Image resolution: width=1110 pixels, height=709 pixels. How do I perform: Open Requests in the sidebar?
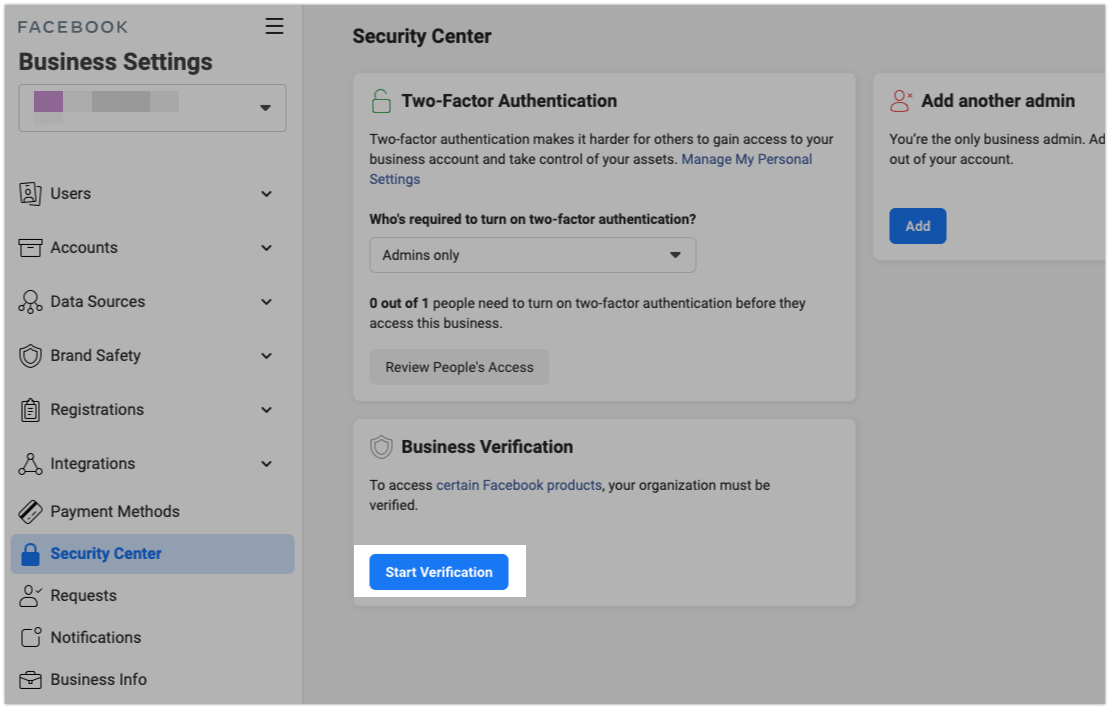(x=83, y=596)
